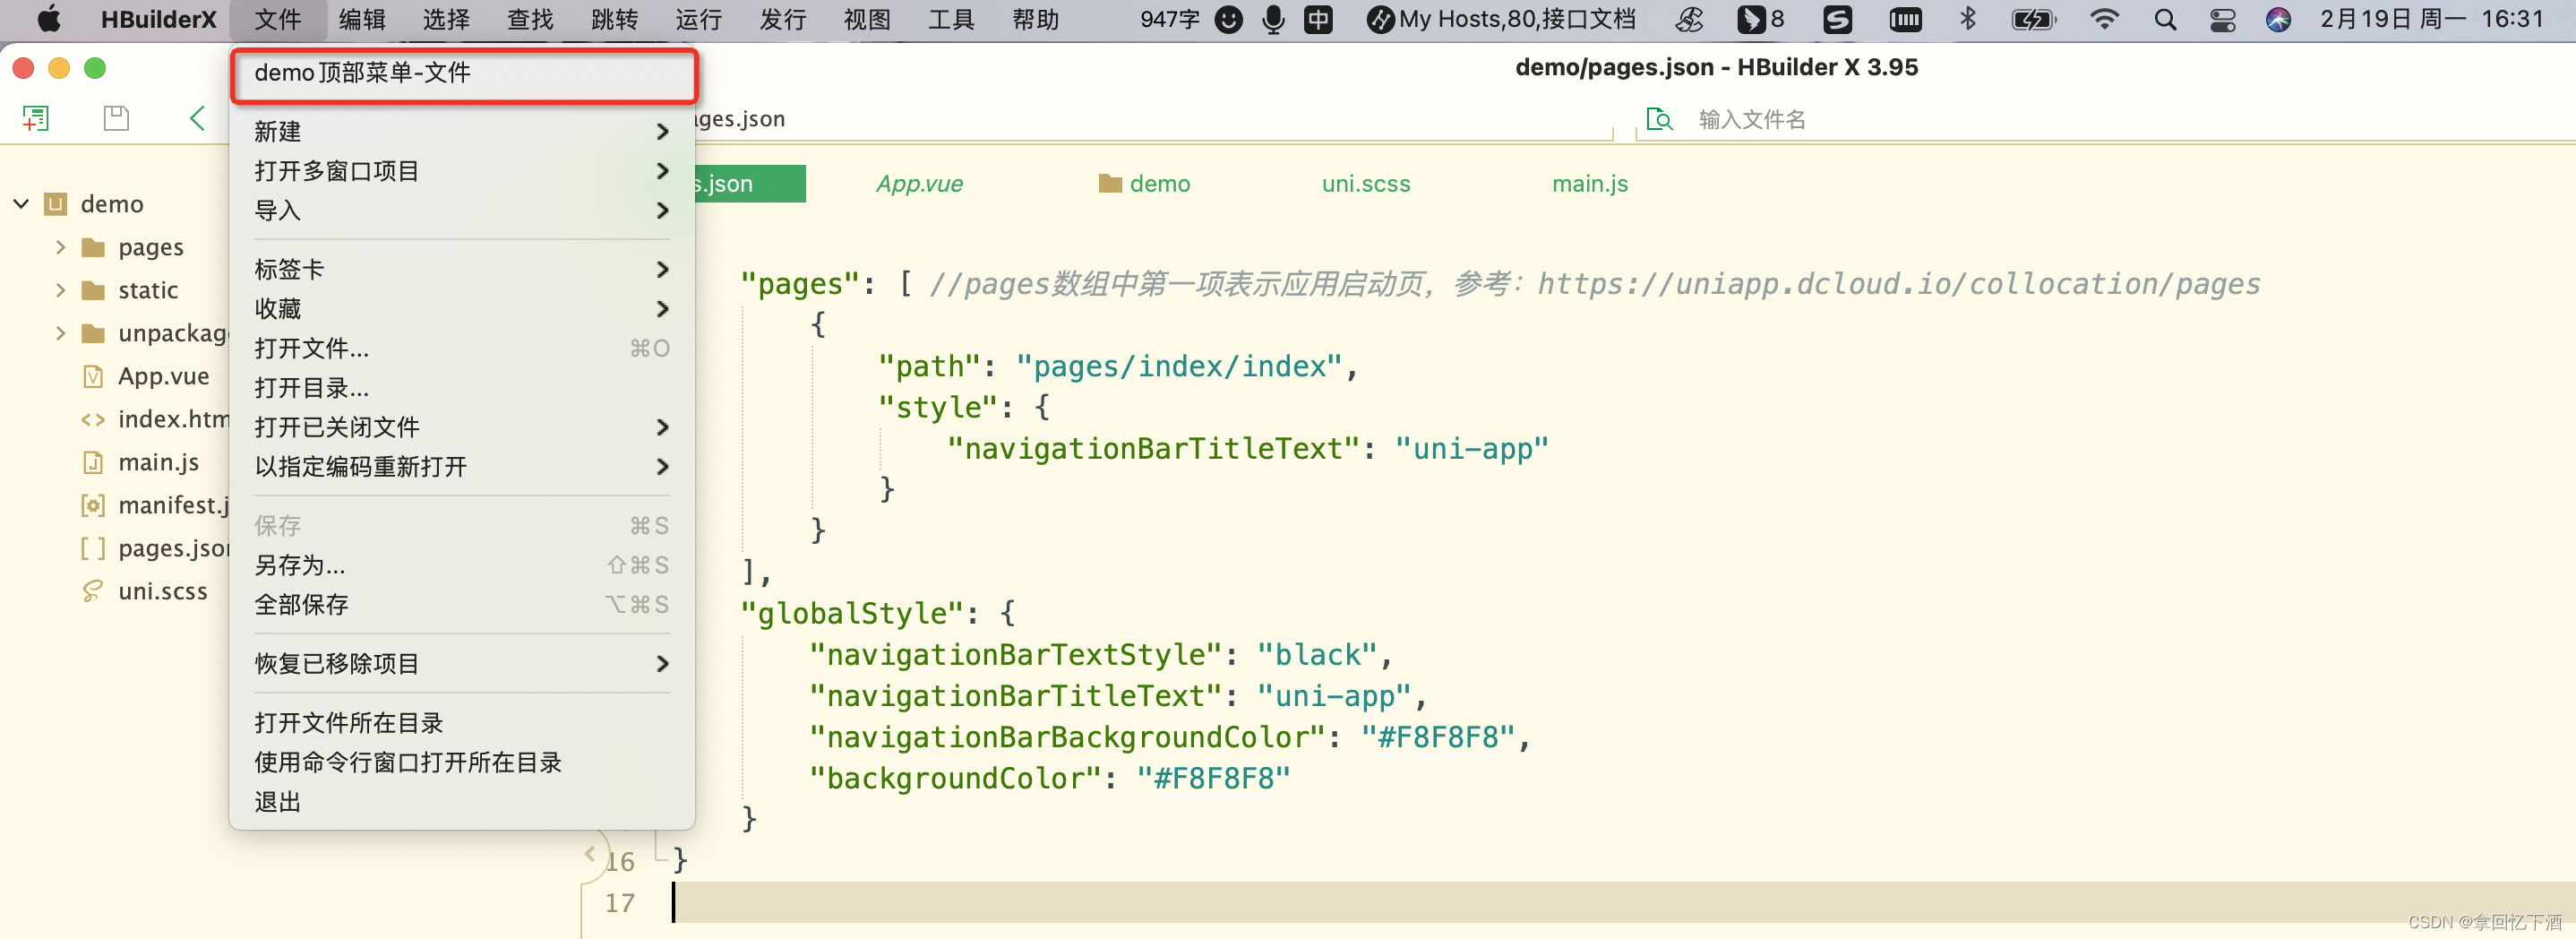2576x939 pixels.
Task: Open Spotlight search icon
Action: [2165, 19]
